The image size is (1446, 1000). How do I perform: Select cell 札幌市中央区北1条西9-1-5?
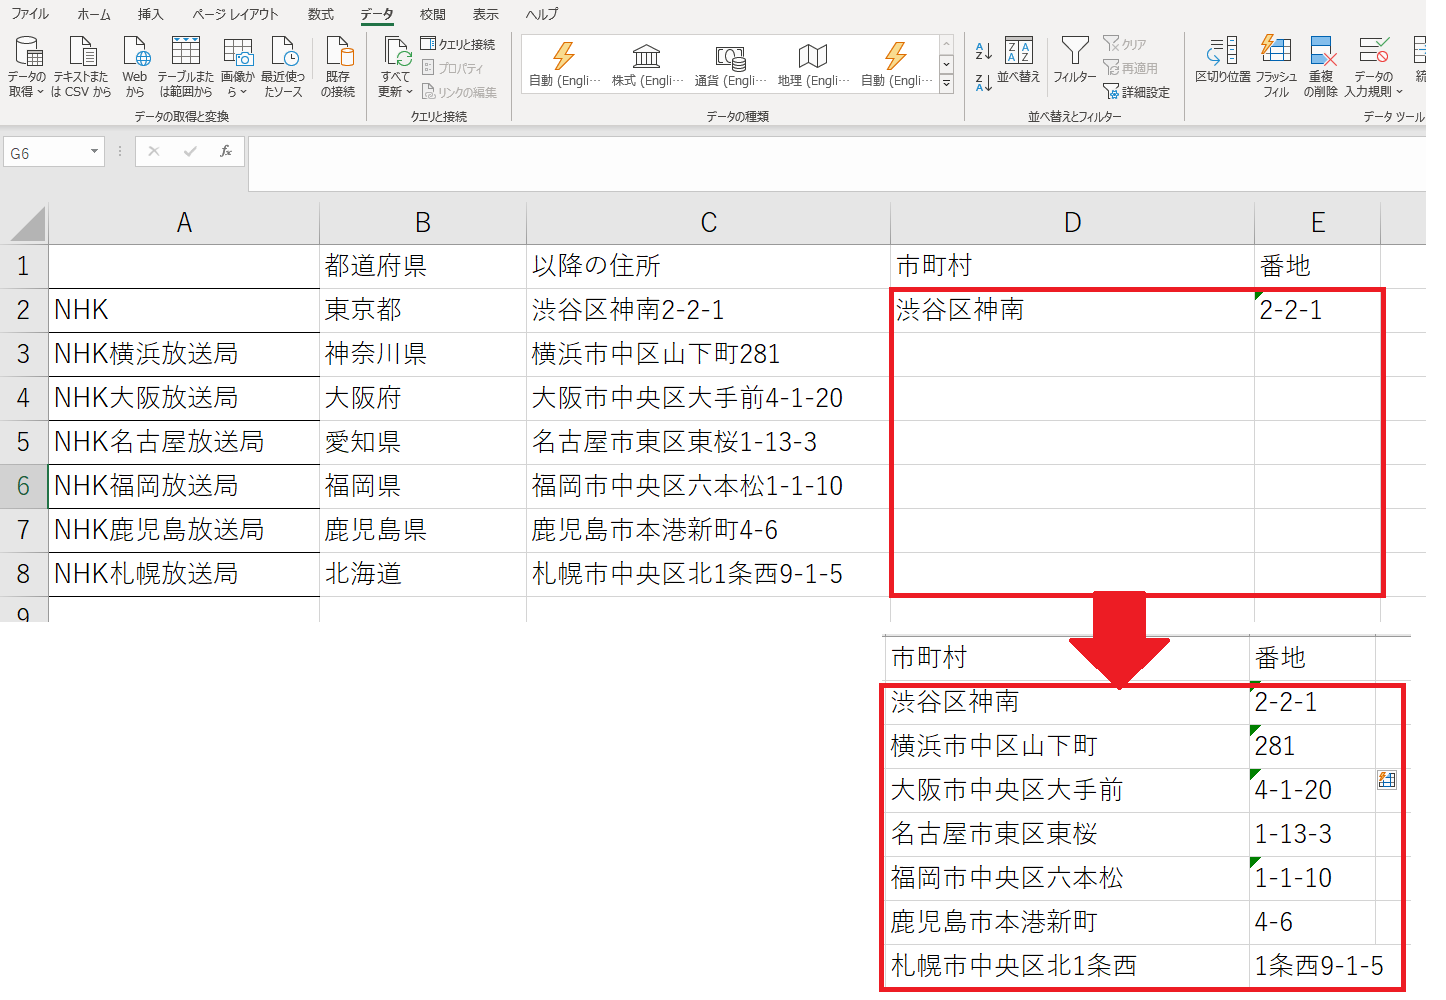(708, 574)
